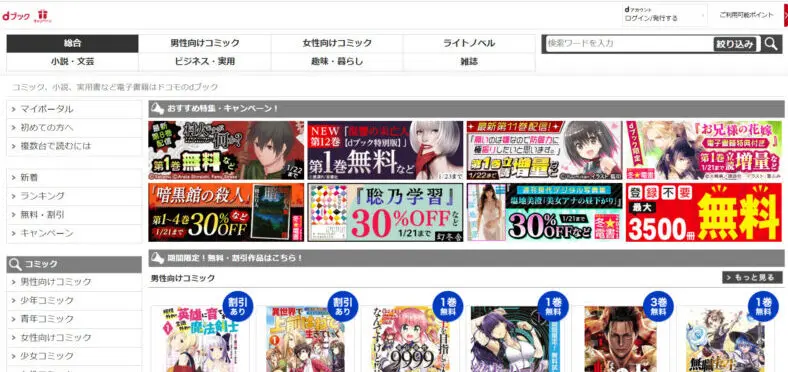The image size is (788, 372).
Task: Select 青年コミック in the sidebar
Action: [74, 319]
